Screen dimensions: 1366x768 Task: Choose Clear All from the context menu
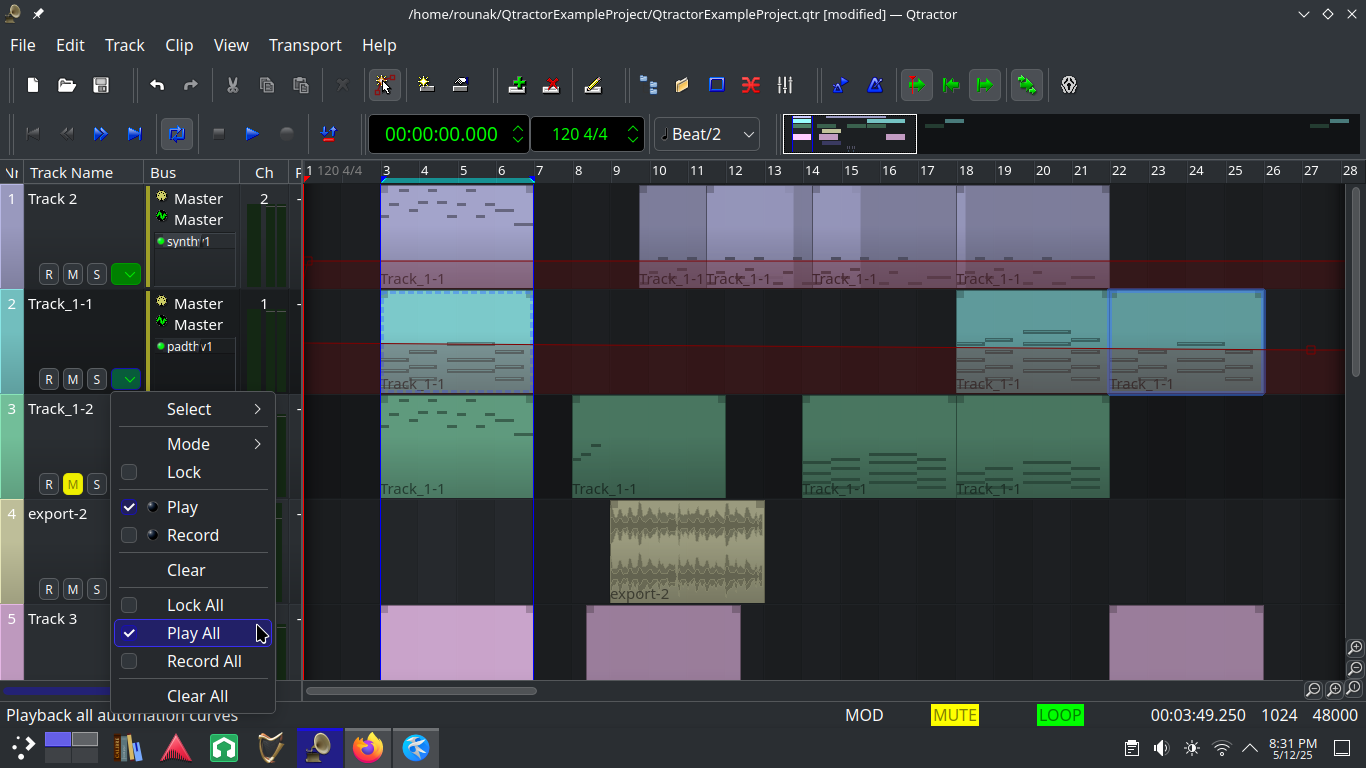(197, 695)
